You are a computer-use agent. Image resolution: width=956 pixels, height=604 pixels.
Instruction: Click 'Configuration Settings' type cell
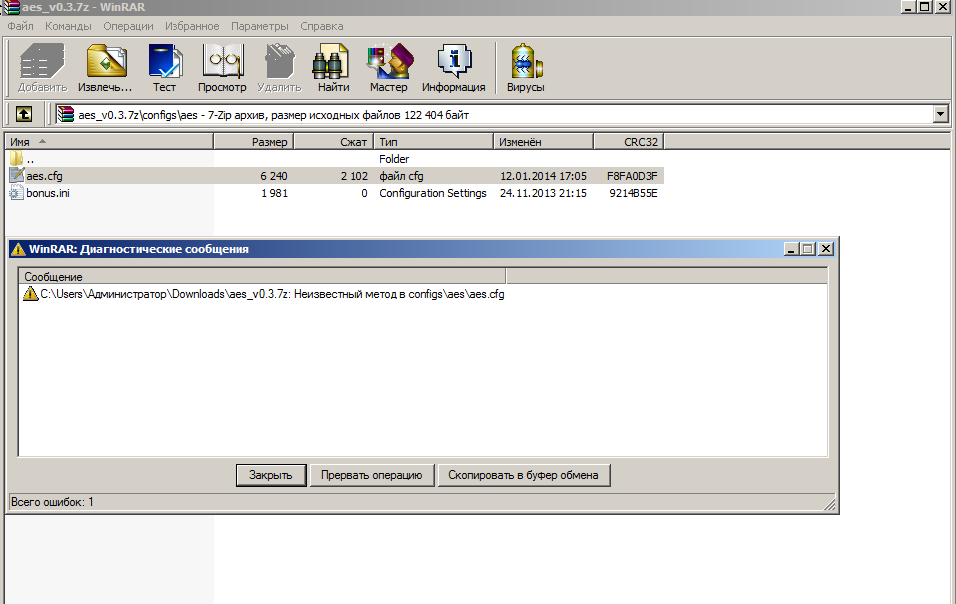[x=433, y=193]
